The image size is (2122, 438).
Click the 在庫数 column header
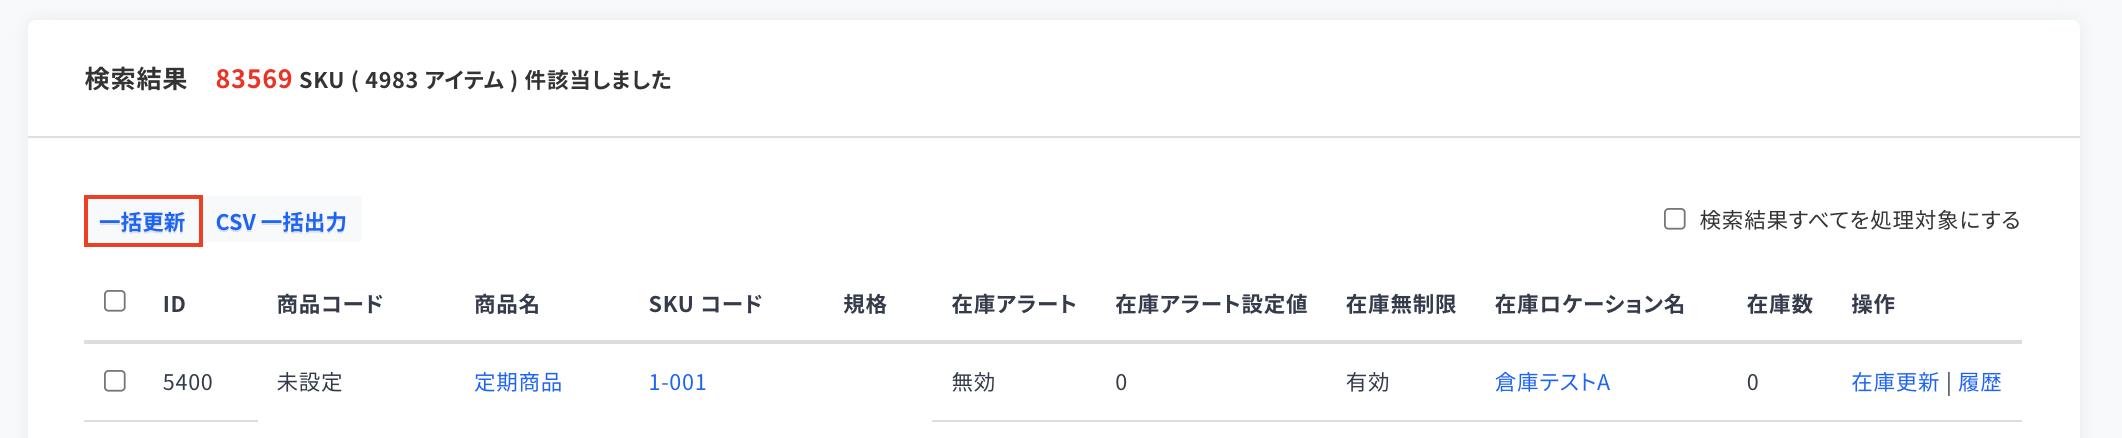point(1780,304)
